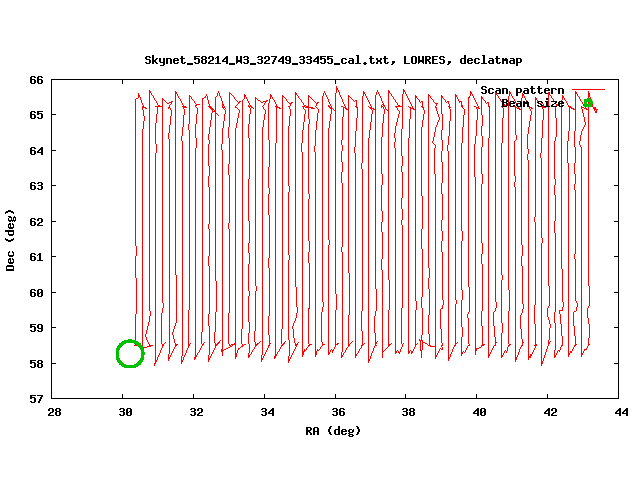Click the 'Beam size' legend label
Screen dimensions: 640x480
pyautogui.click(x=533, y=103)
